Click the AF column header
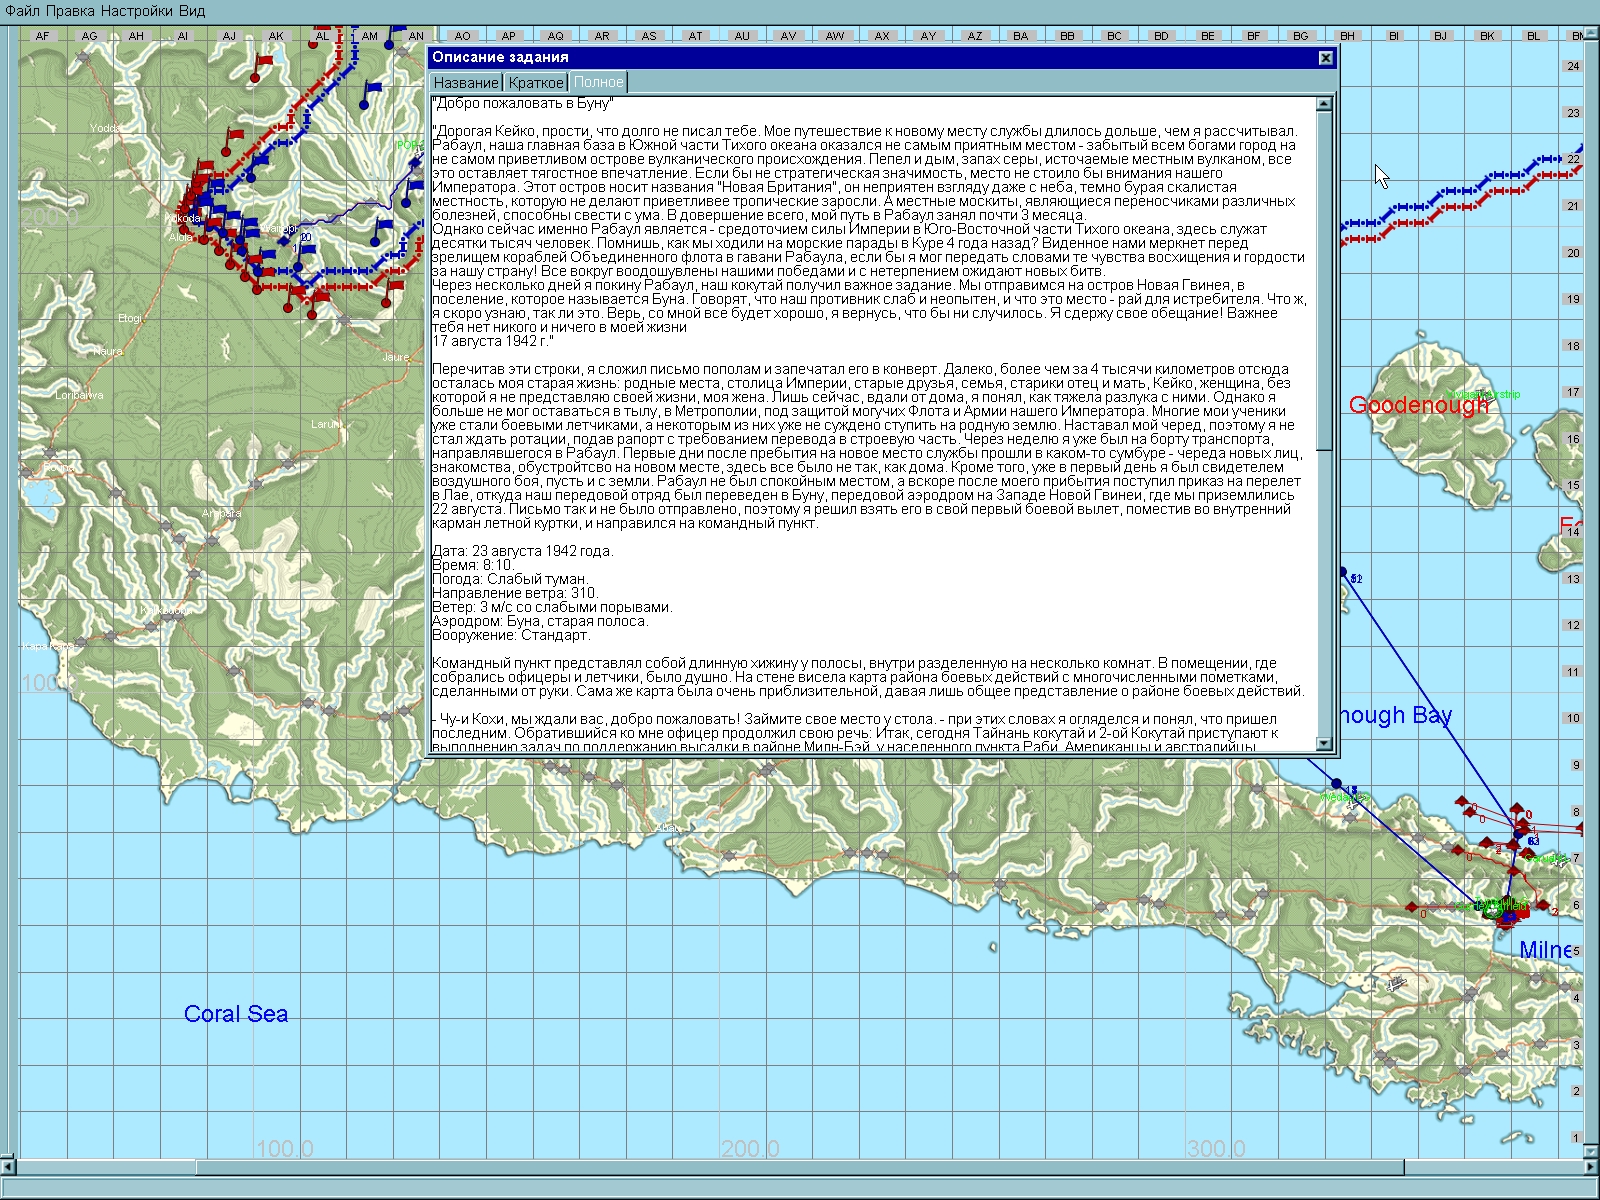 (x=42, y=36)
